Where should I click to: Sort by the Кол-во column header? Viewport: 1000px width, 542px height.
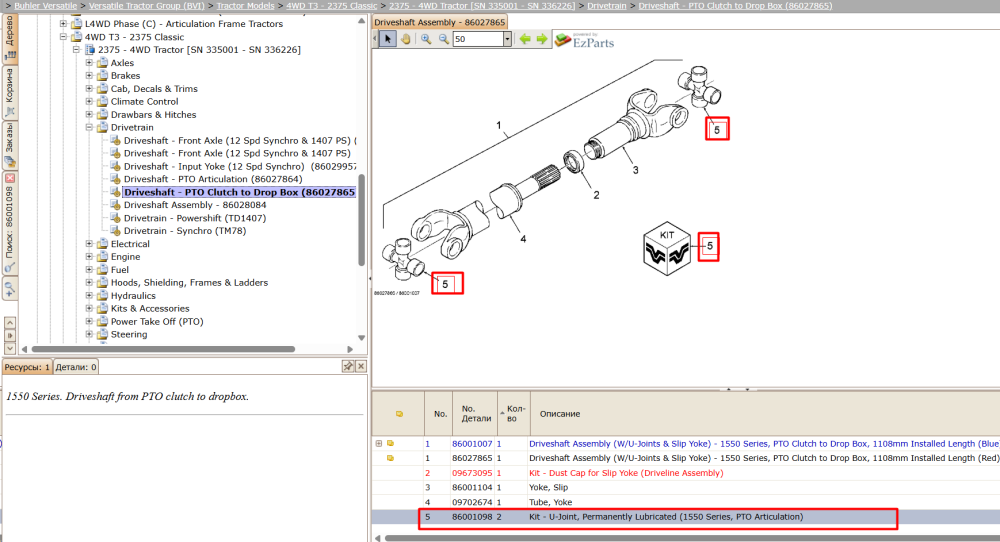pos(514,413)
